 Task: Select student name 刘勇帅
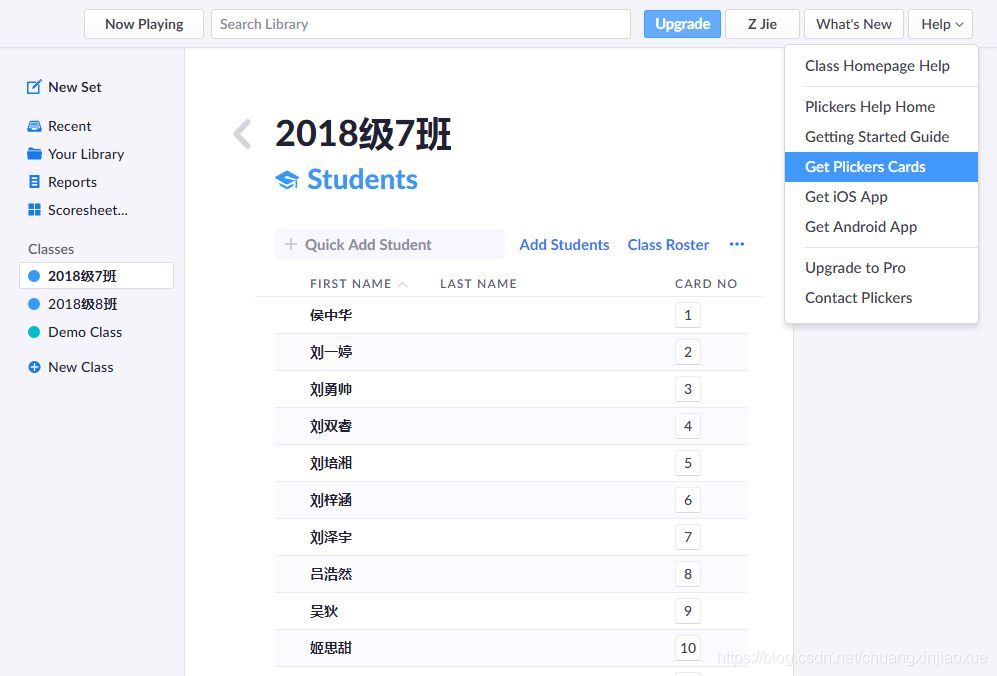(x=331, y=389)
